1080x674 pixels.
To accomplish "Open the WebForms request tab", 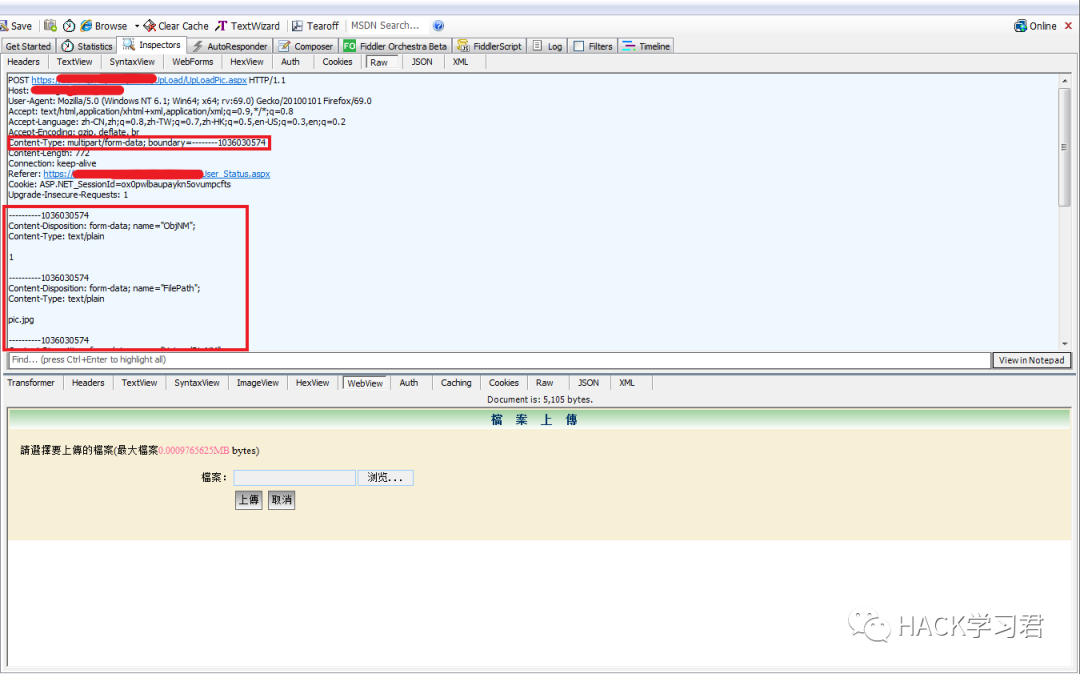I will tap(193, 62).
